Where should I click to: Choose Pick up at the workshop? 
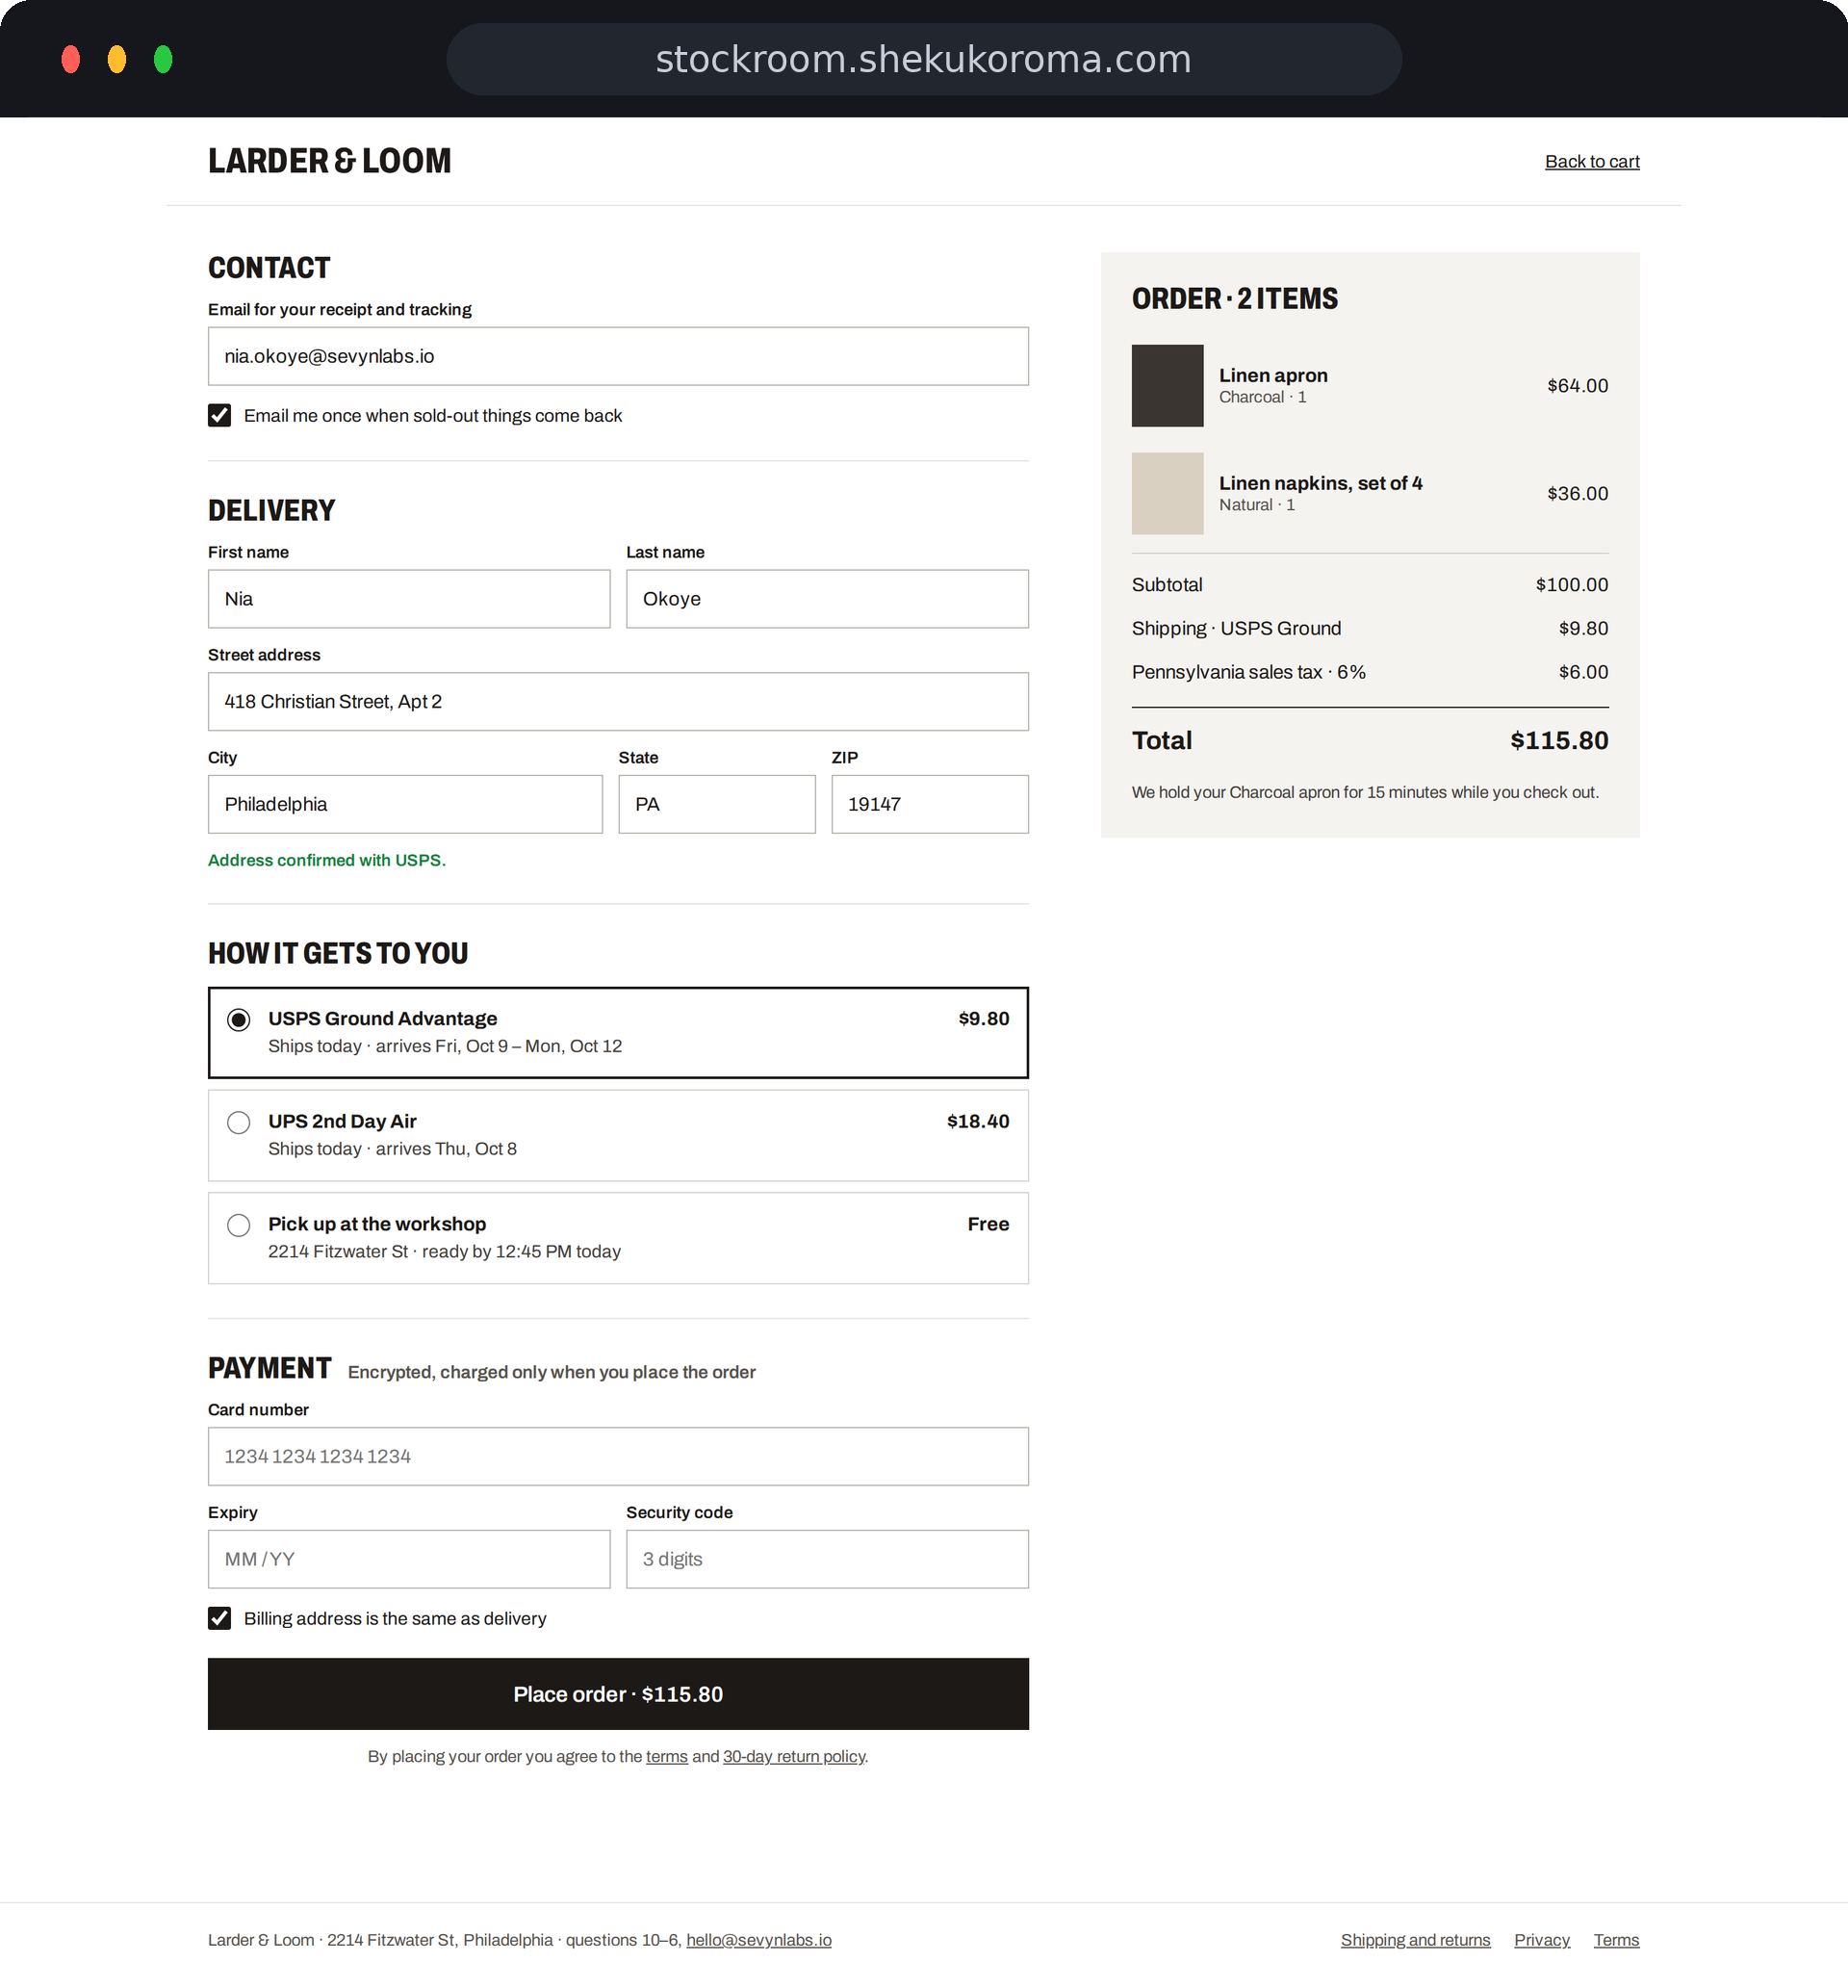point(618,1238)
